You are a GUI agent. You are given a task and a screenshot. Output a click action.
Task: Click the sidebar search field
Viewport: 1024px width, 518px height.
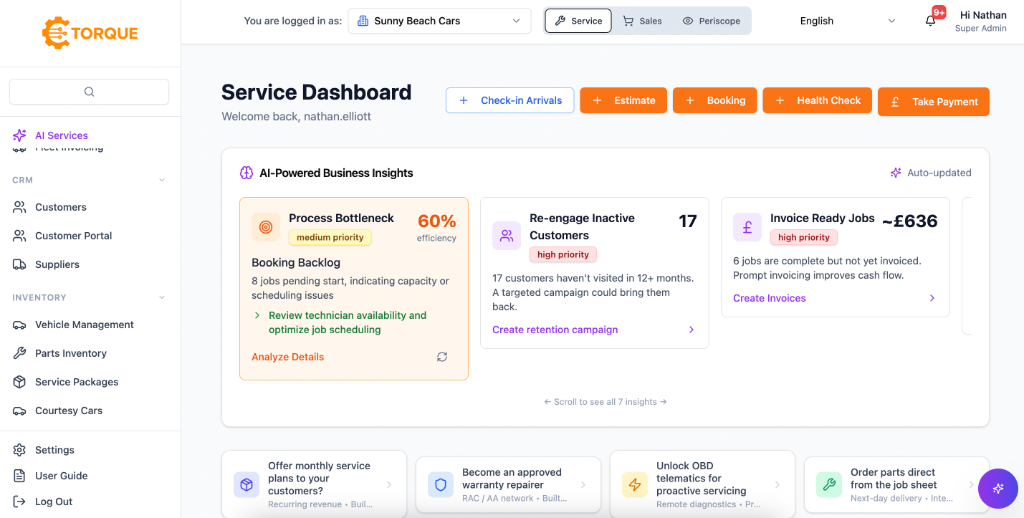pos(89,92)
